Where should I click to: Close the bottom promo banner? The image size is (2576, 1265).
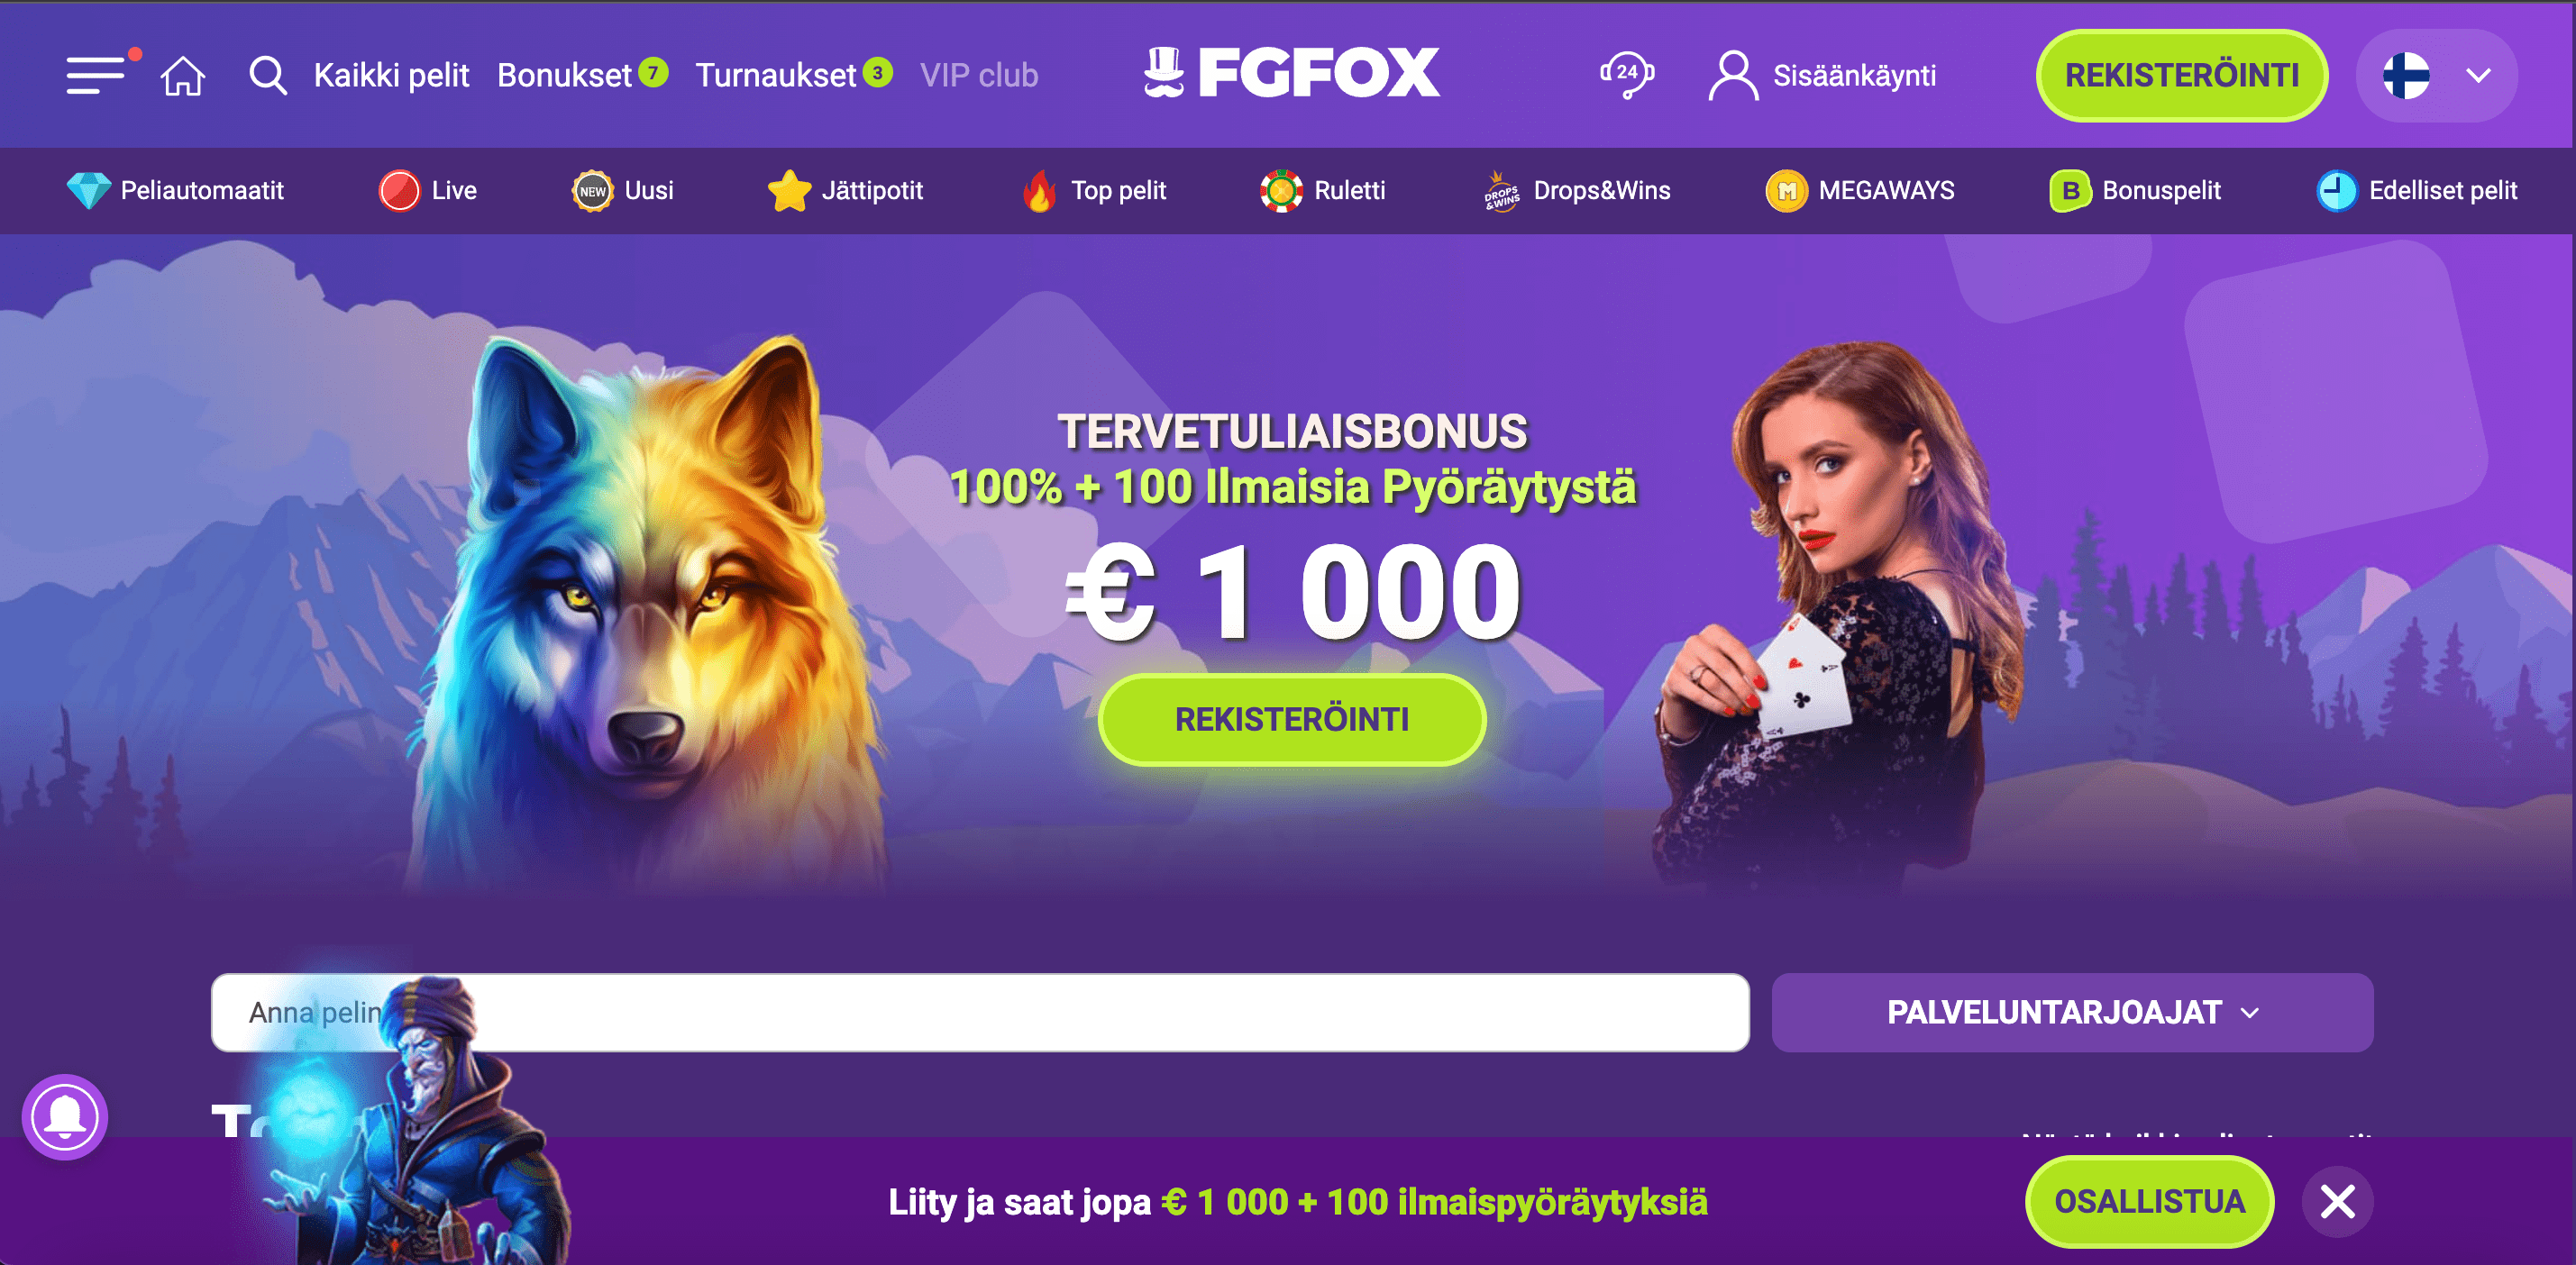pyautogui.click(x=2337, y=1200)
